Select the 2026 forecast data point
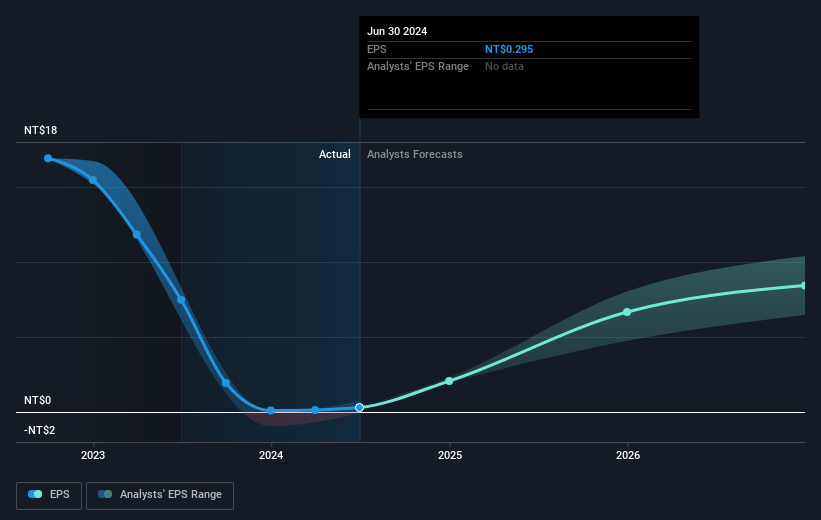This screenshot has width=821, height=520. (x=627, y=312)
